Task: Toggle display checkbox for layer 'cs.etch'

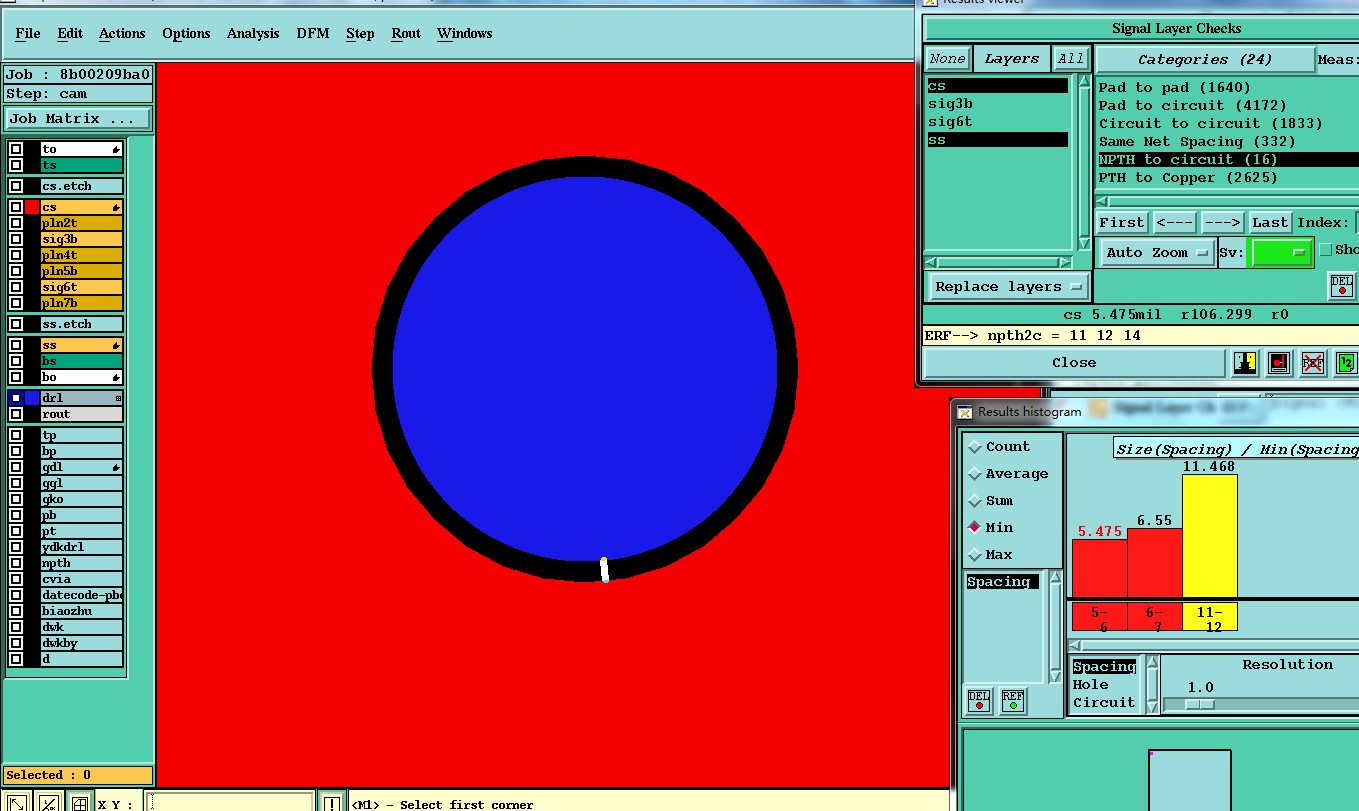Action: click(16, 186)
